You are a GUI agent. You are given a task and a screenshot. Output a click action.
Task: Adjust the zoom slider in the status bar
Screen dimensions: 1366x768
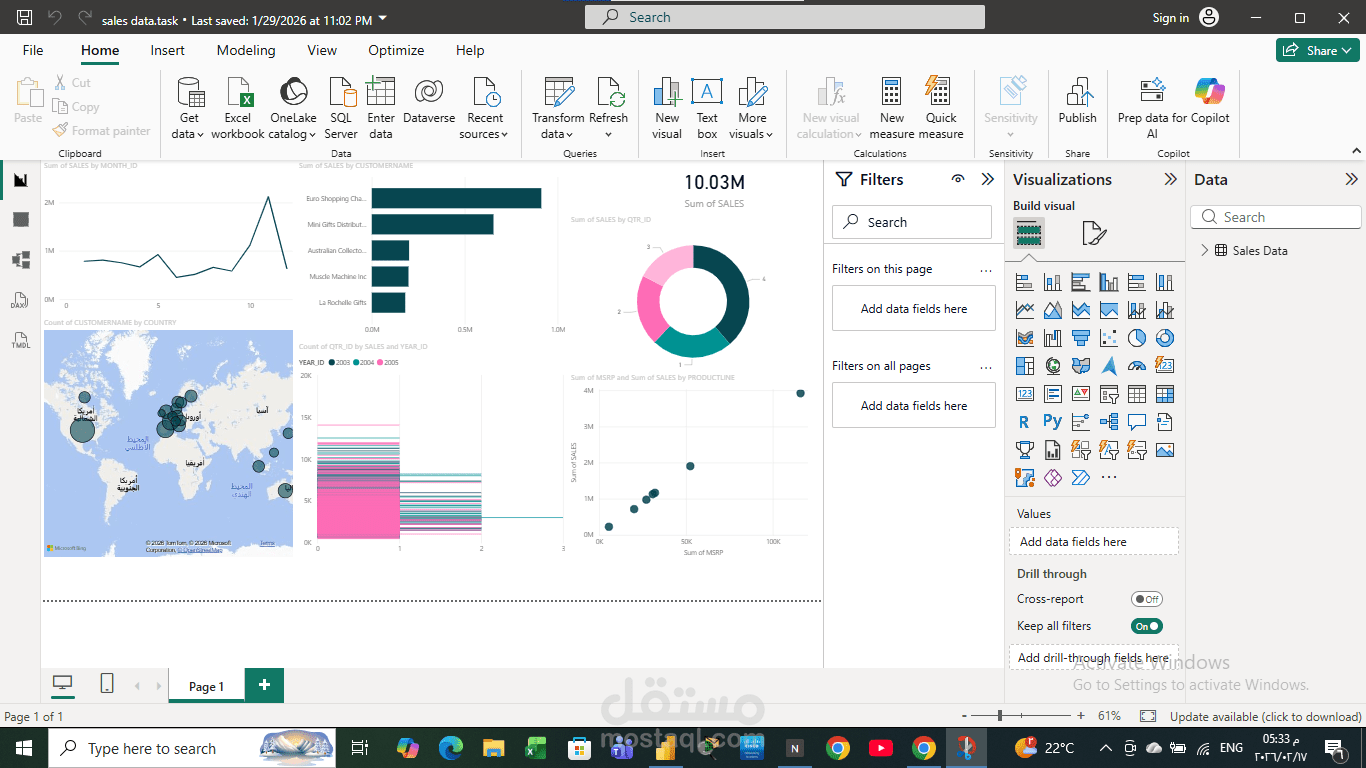coord(1000,716)
